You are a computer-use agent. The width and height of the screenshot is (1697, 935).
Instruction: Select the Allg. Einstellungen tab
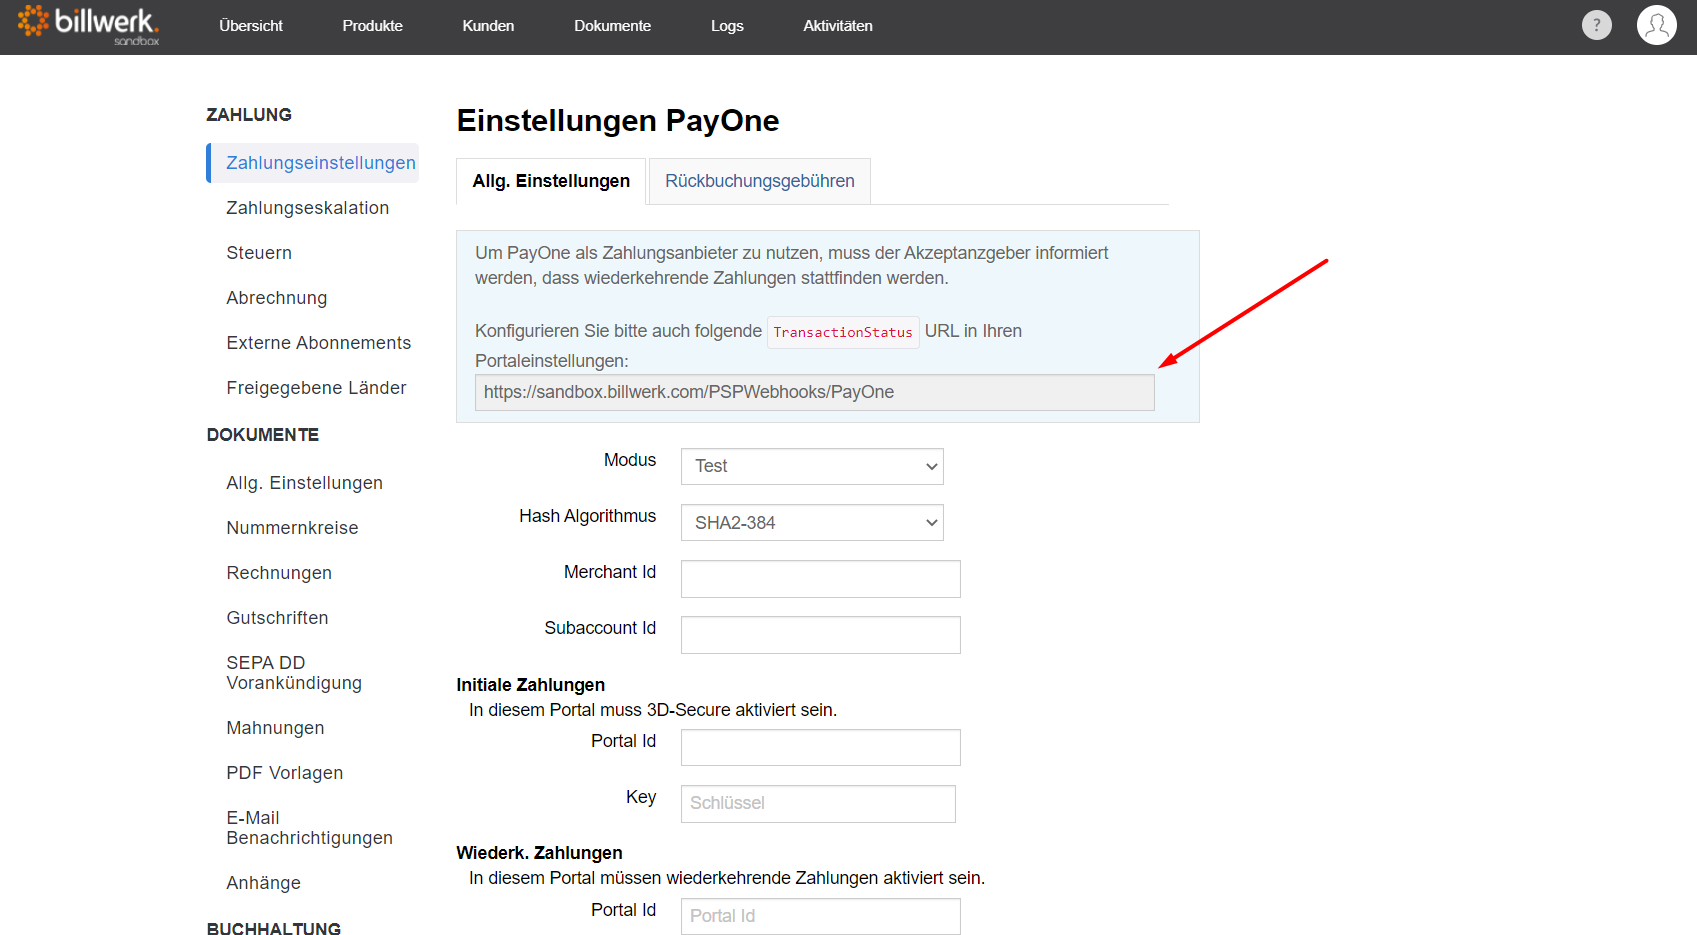[551, 181]
